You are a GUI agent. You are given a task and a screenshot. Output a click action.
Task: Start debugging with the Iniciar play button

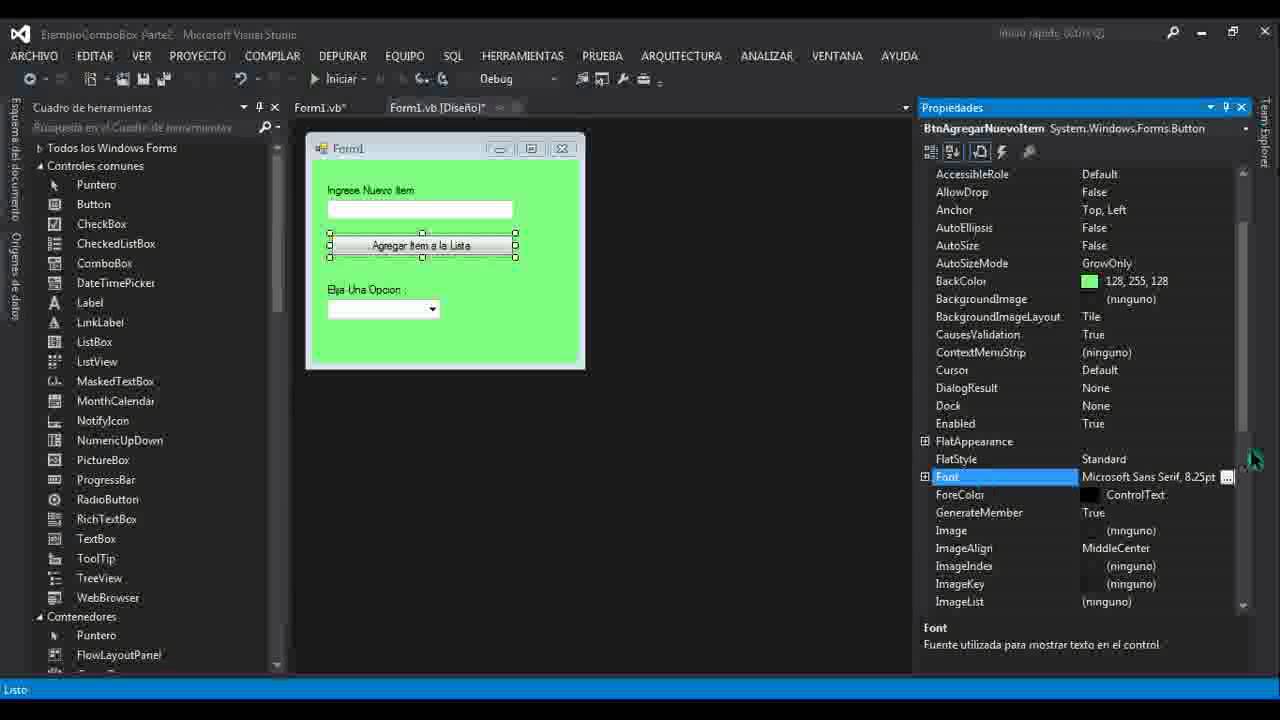tap(334, 79)
